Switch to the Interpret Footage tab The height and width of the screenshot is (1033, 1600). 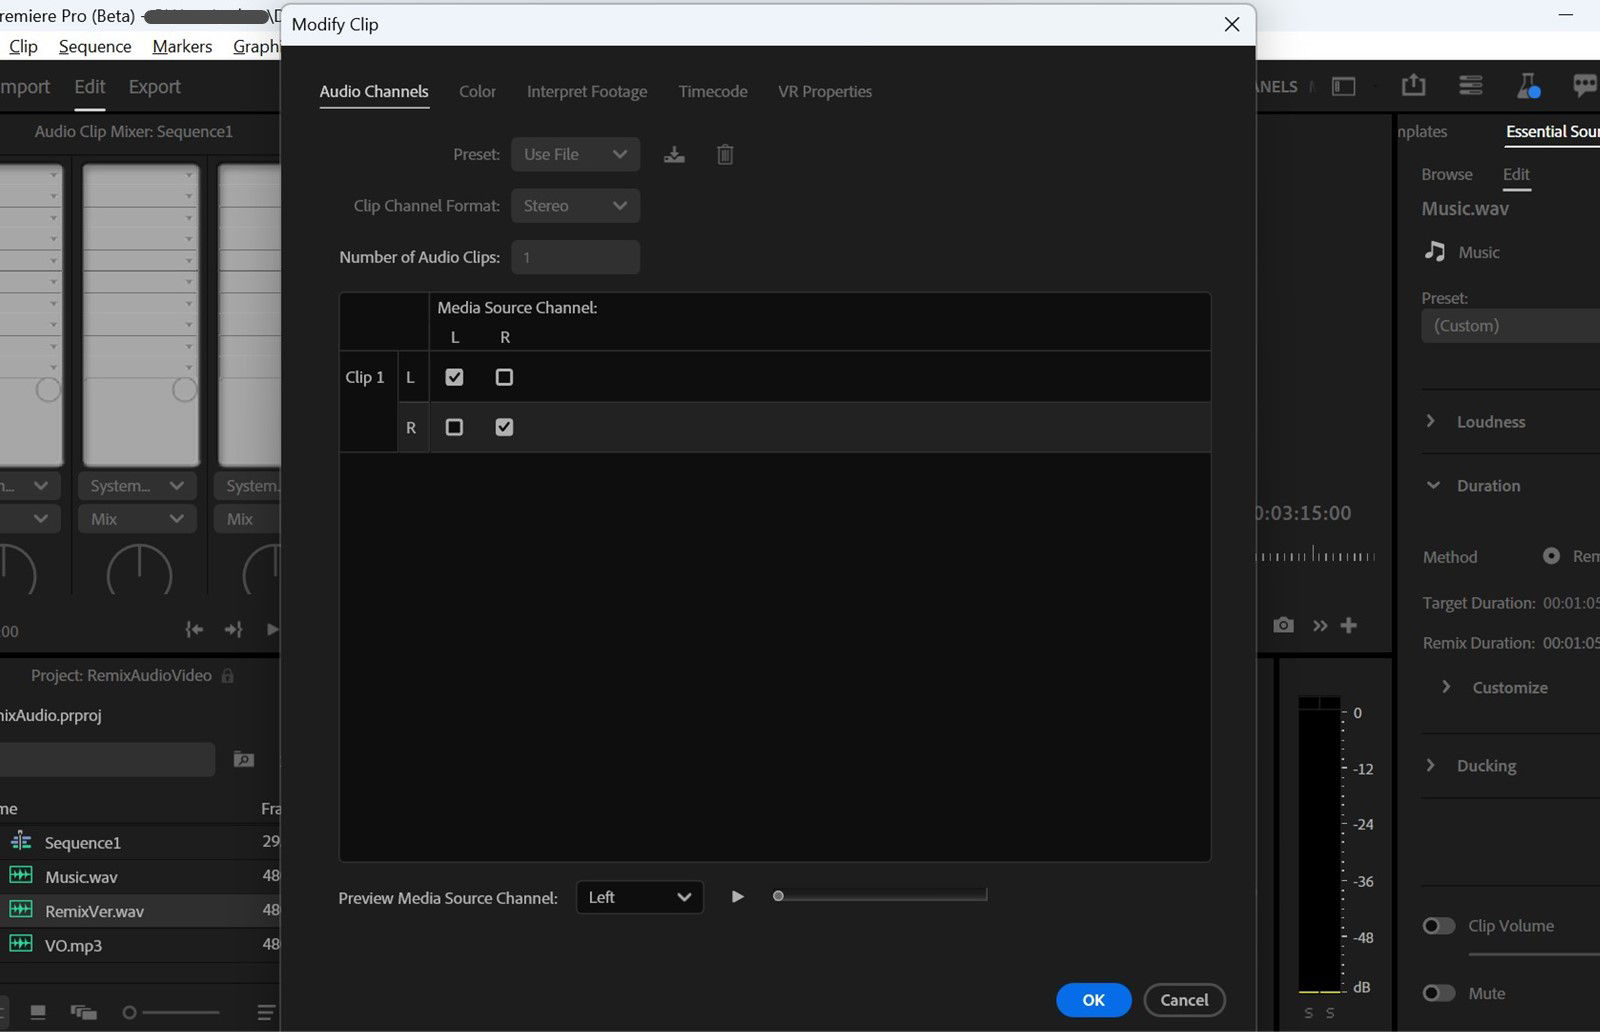[x=587, y=91]
